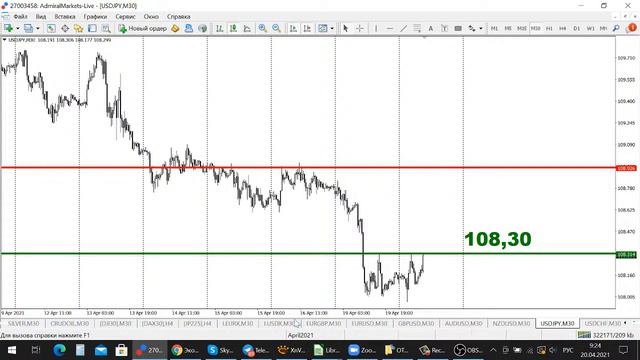The height and width of the screenshot is (360, 640).
Task: Switch to W1 weekly timeframe
Action: (590, 28)
